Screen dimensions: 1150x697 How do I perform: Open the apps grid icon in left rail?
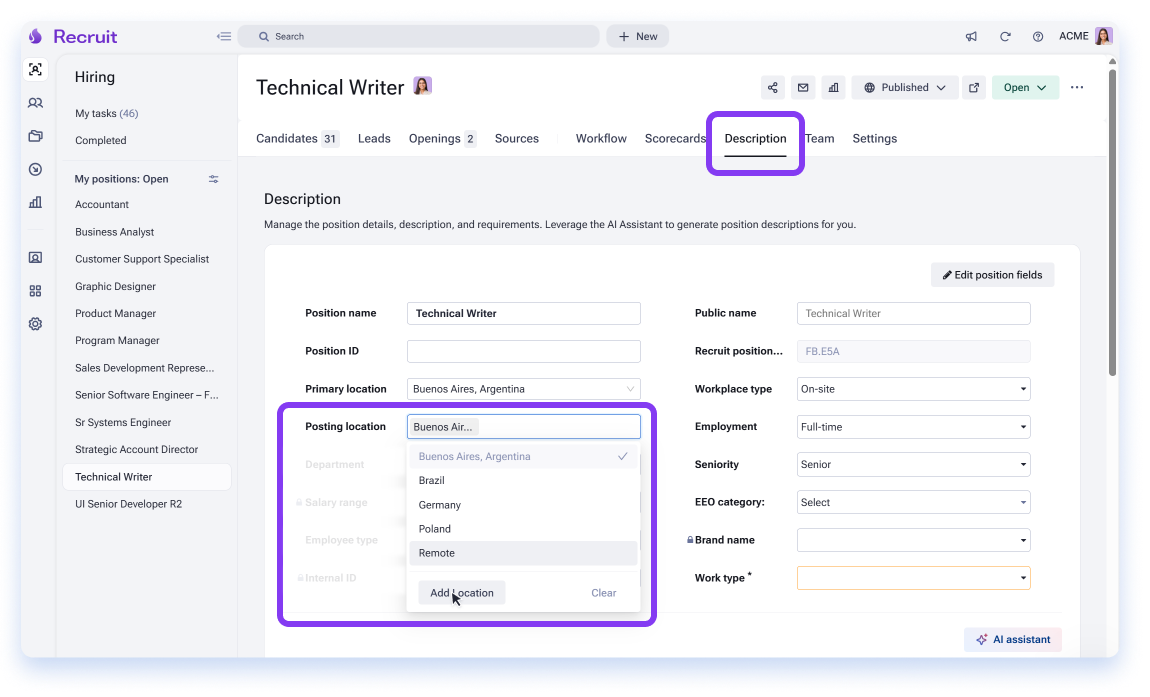pos(35,291)
